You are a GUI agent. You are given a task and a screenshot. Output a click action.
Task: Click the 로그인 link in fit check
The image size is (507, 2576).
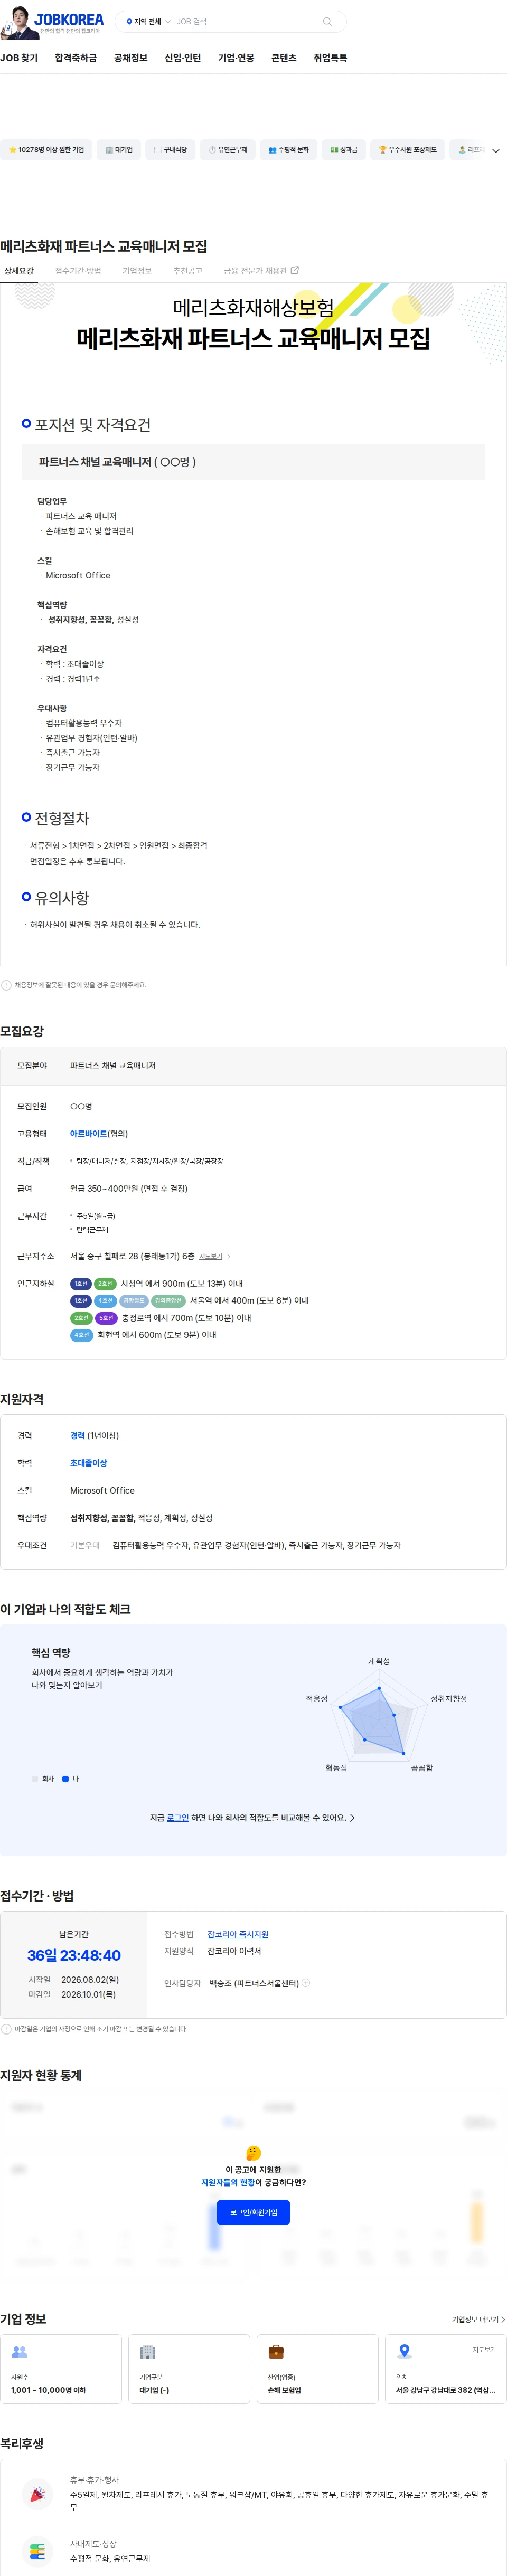click(x=177, y=1818)
